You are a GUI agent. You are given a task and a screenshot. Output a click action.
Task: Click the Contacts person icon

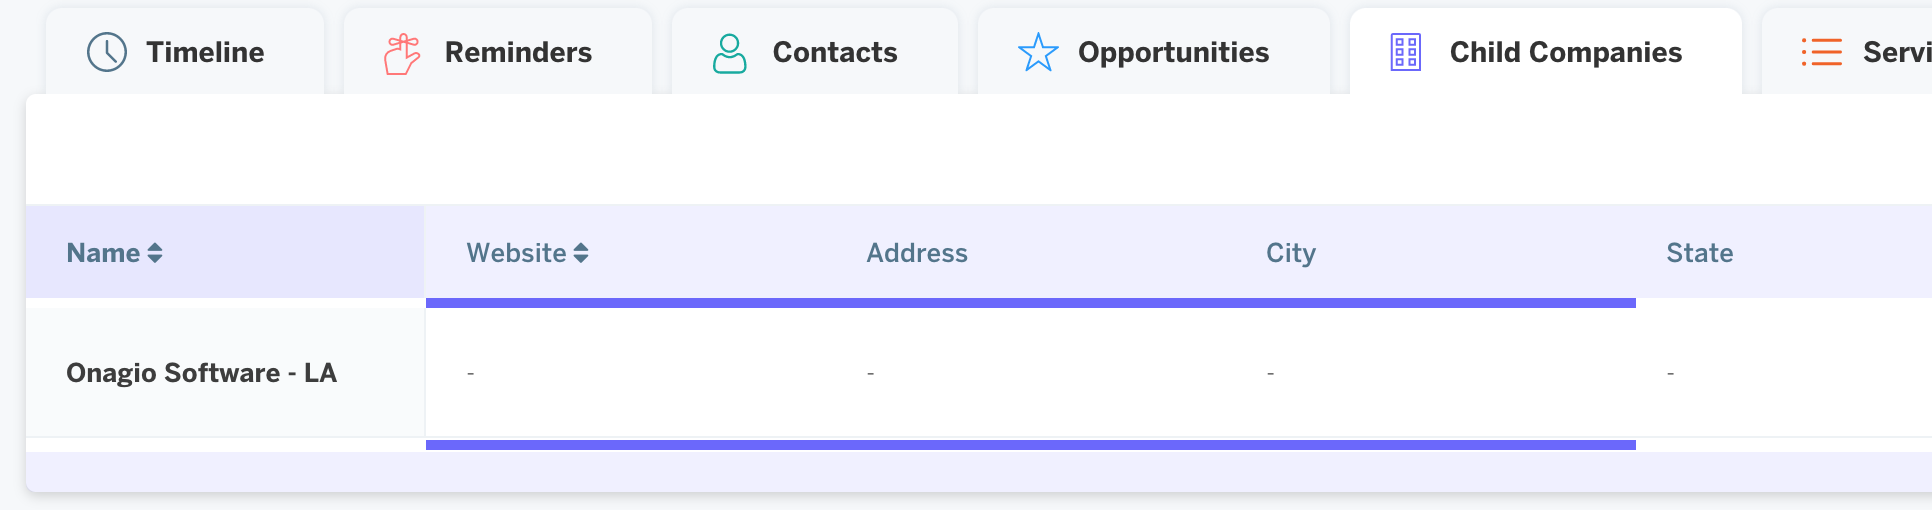730,53
